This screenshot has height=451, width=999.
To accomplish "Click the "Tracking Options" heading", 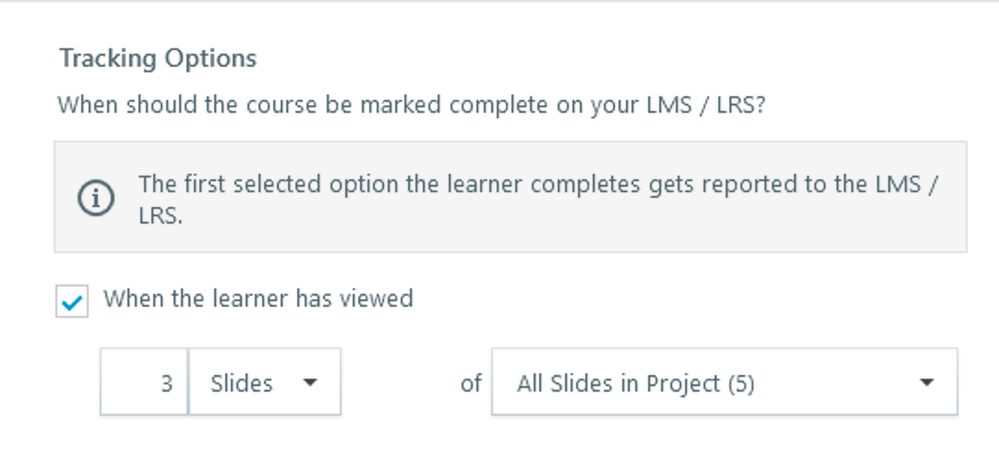I will click(157, 59).
